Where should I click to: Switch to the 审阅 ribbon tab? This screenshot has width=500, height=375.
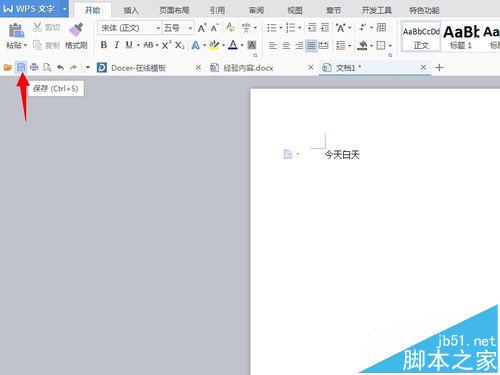click(x=256, y=10)
